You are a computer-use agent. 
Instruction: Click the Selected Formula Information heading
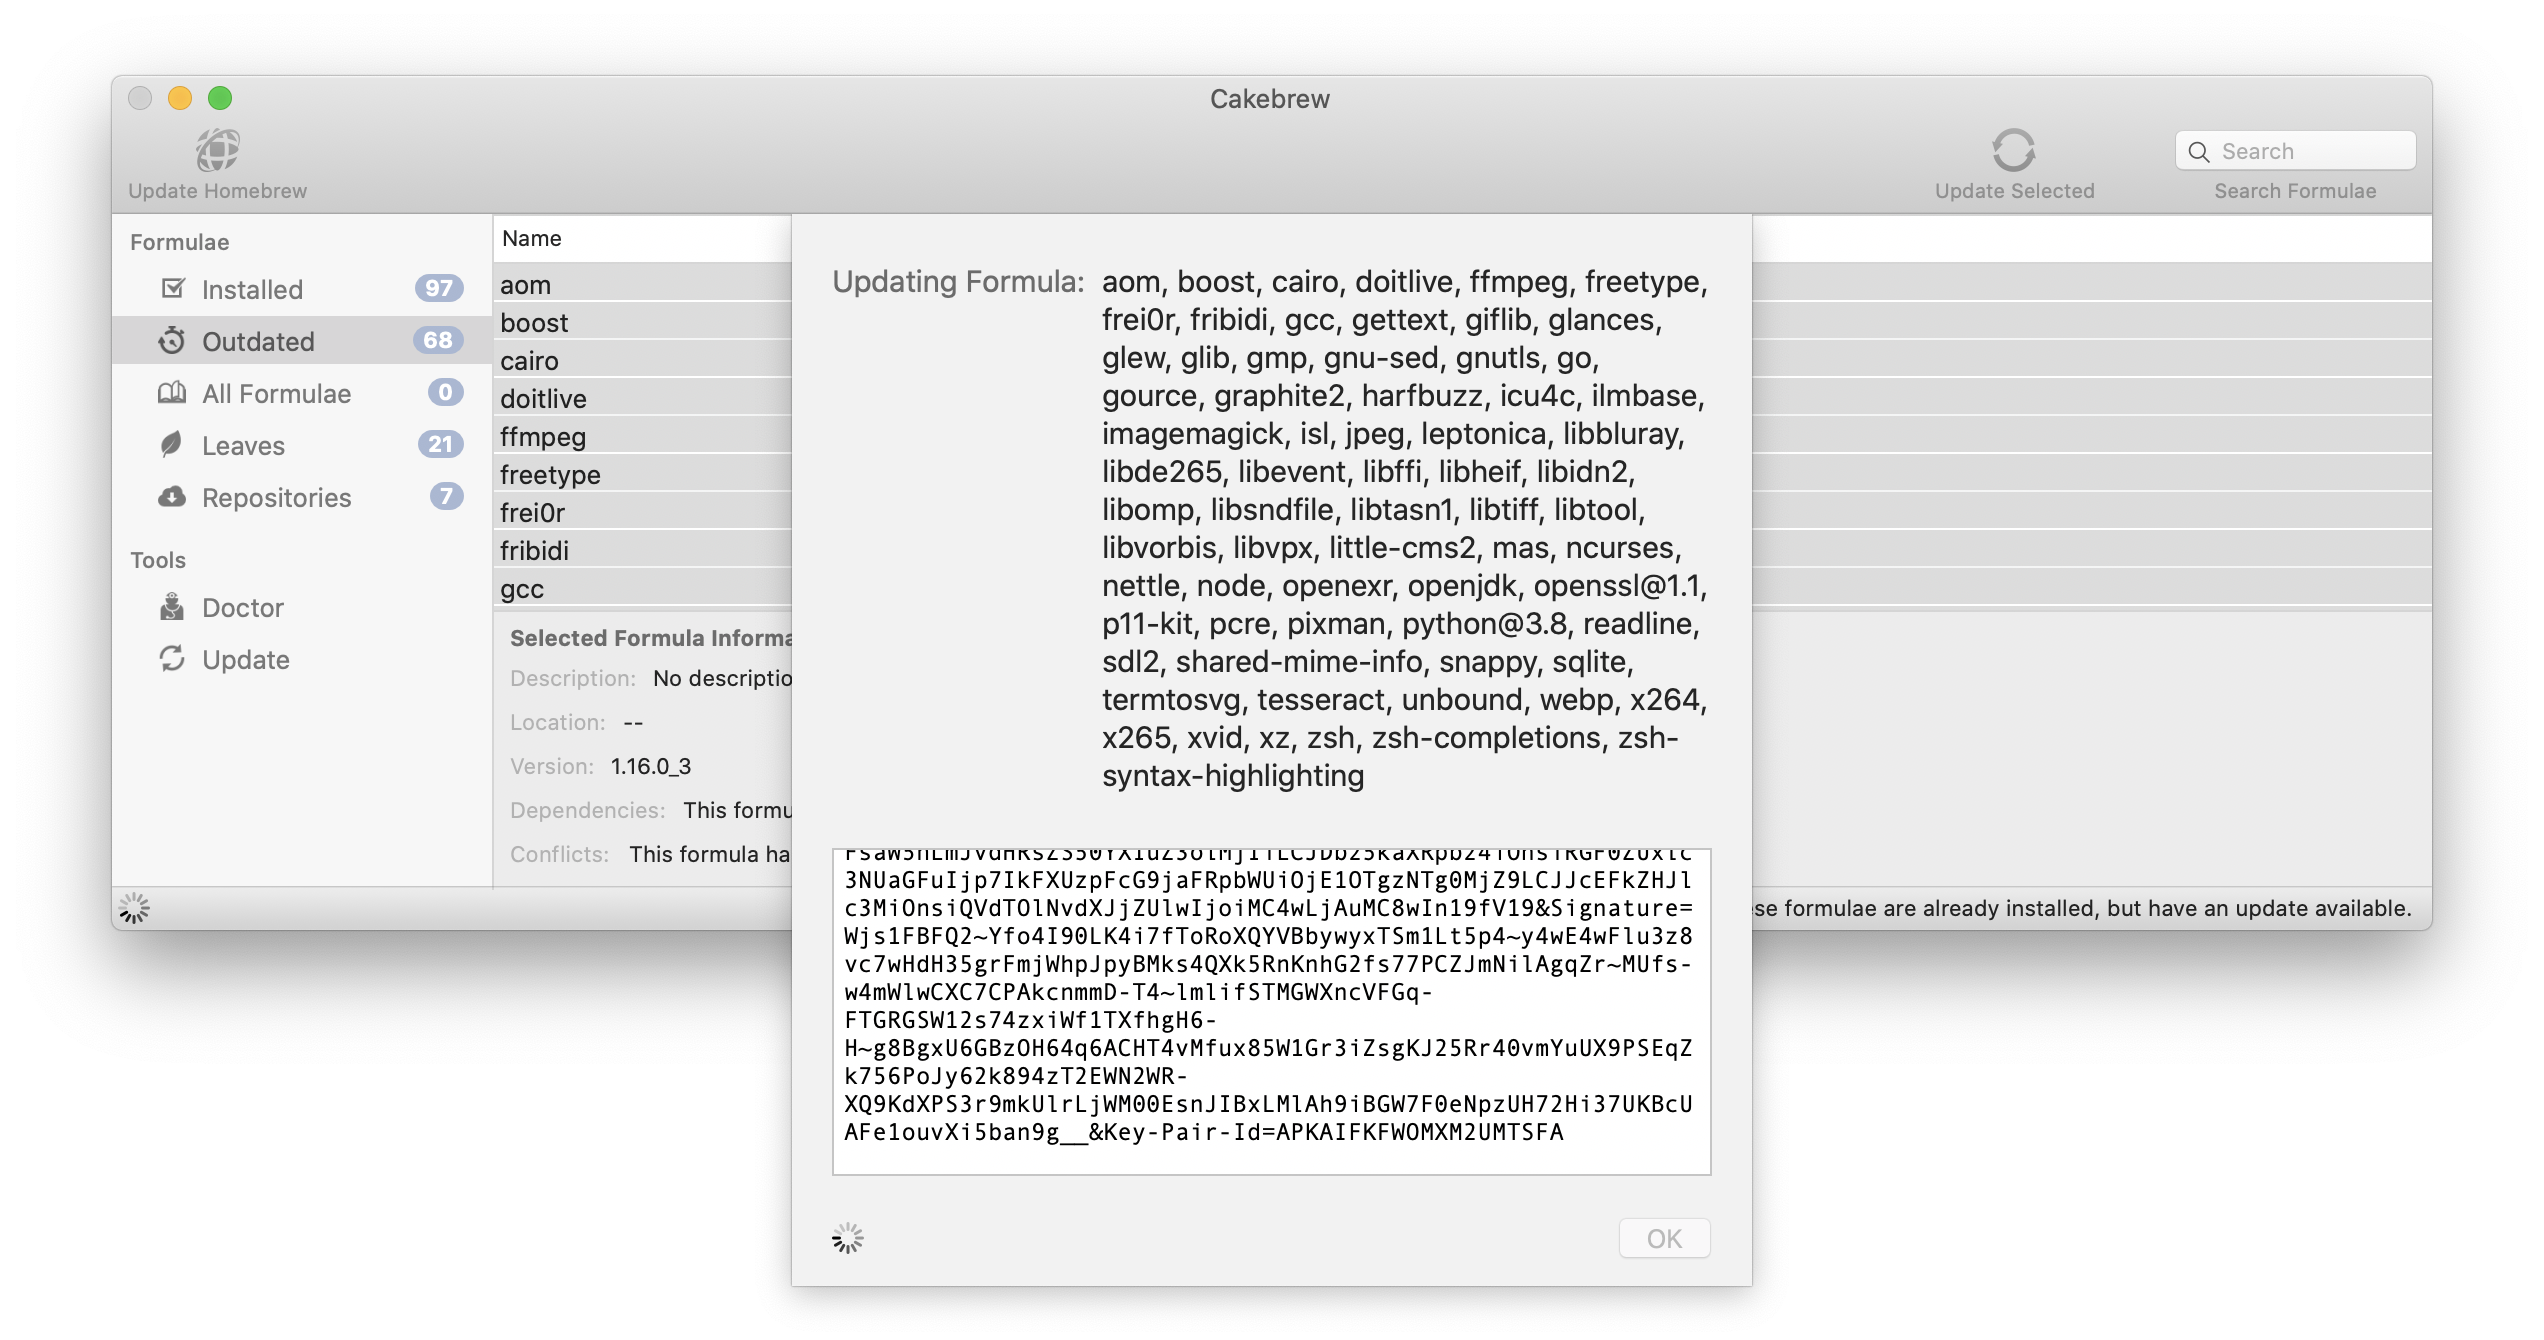coord(651,638)
